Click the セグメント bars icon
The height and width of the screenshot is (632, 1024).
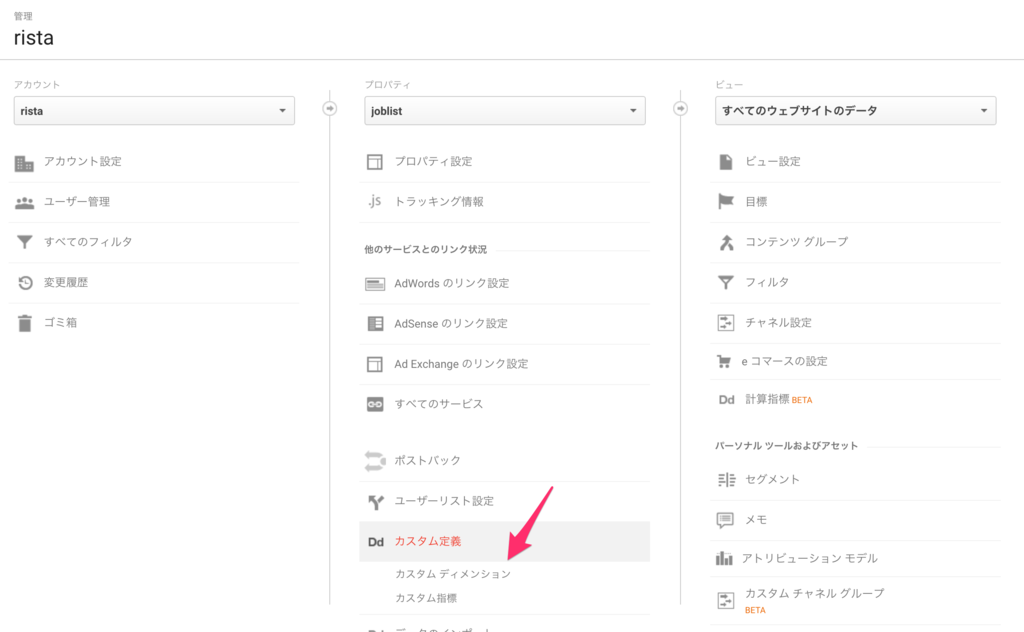[x=726, y=480]
